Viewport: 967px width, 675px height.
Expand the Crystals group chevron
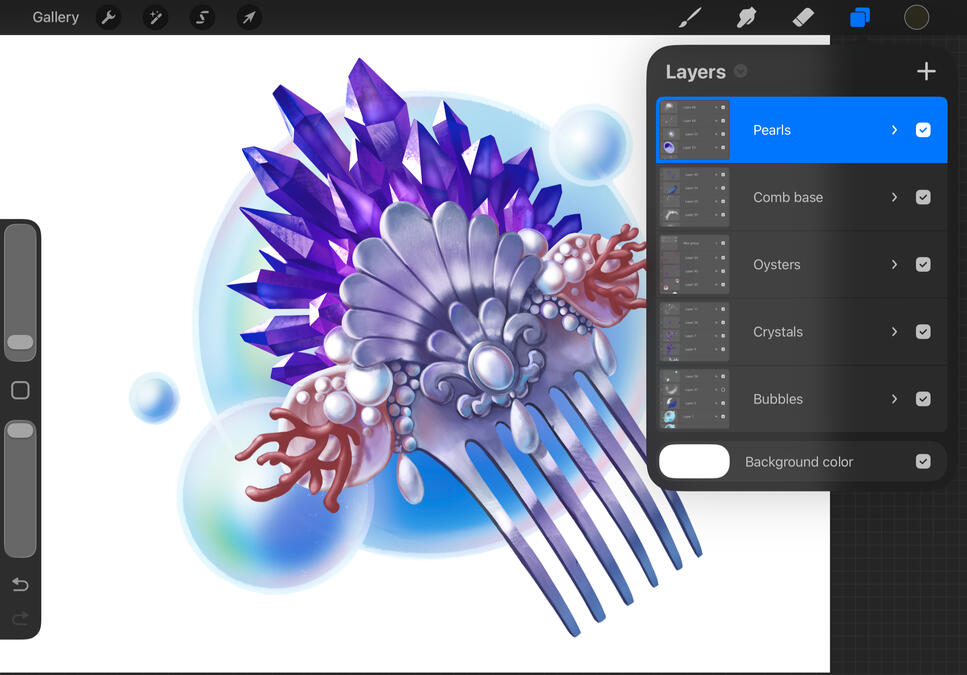coord(894,332)
